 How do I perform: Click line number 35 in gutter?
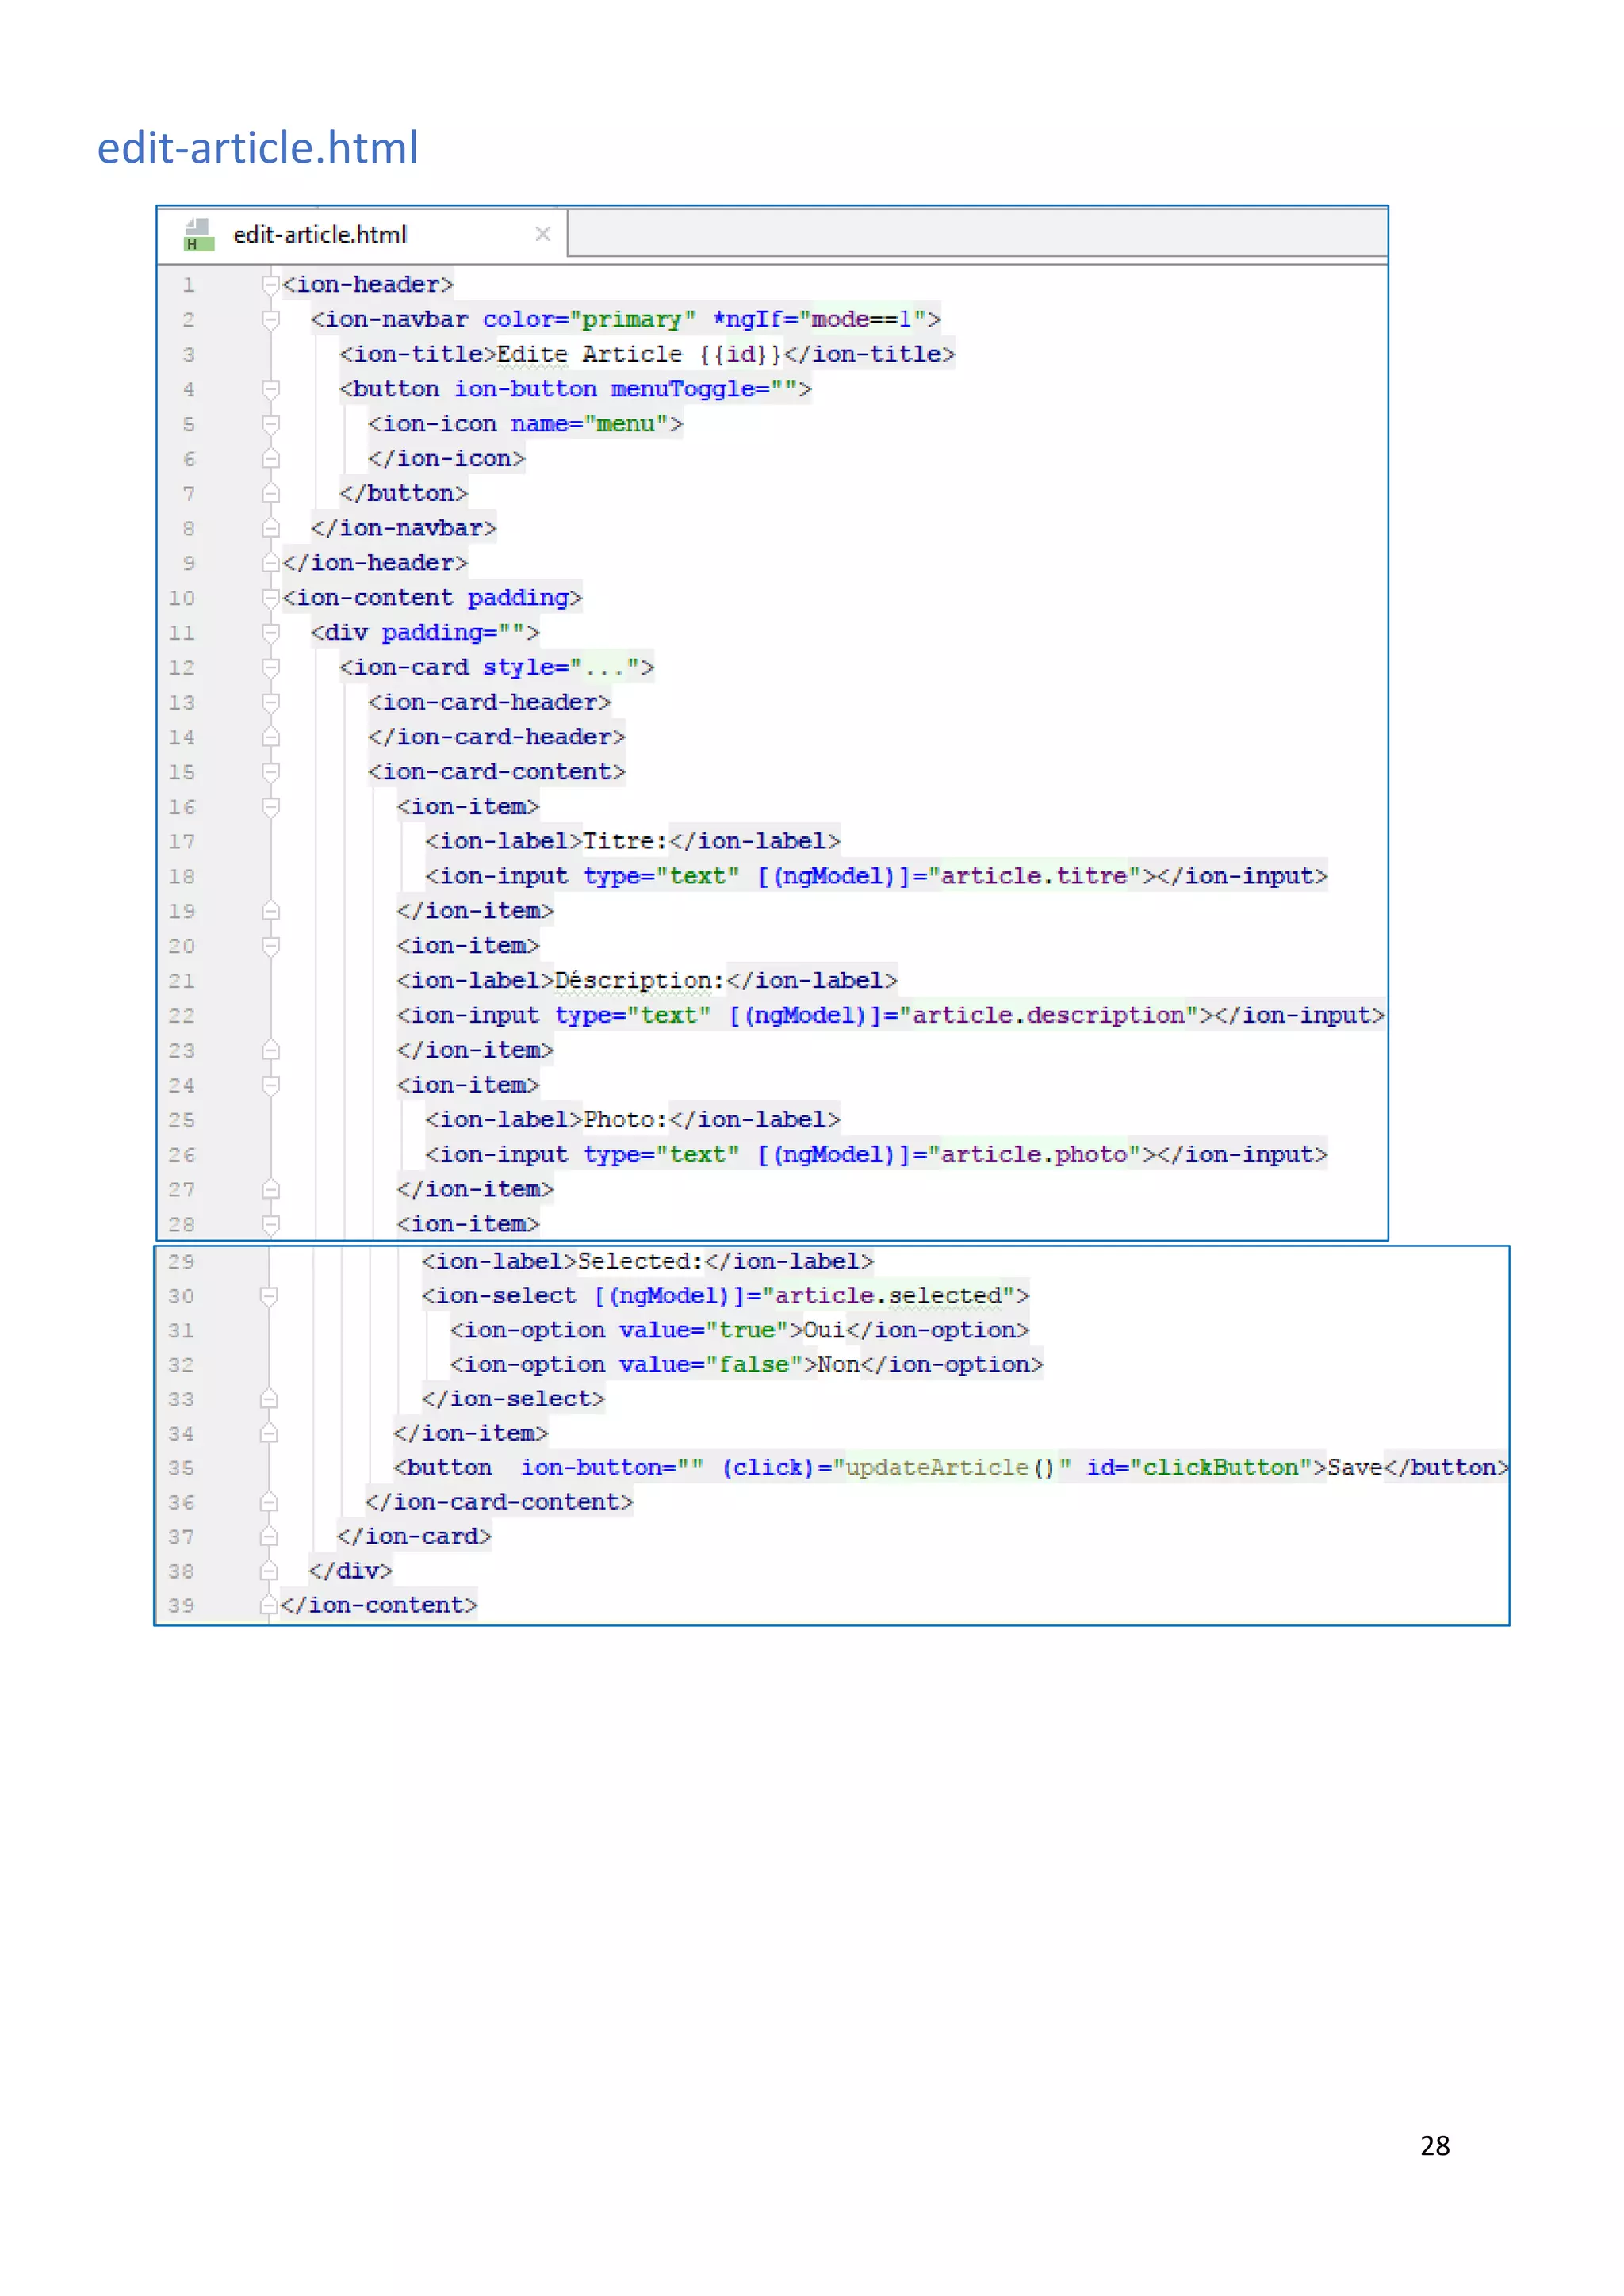click(x=181, y=1468)
